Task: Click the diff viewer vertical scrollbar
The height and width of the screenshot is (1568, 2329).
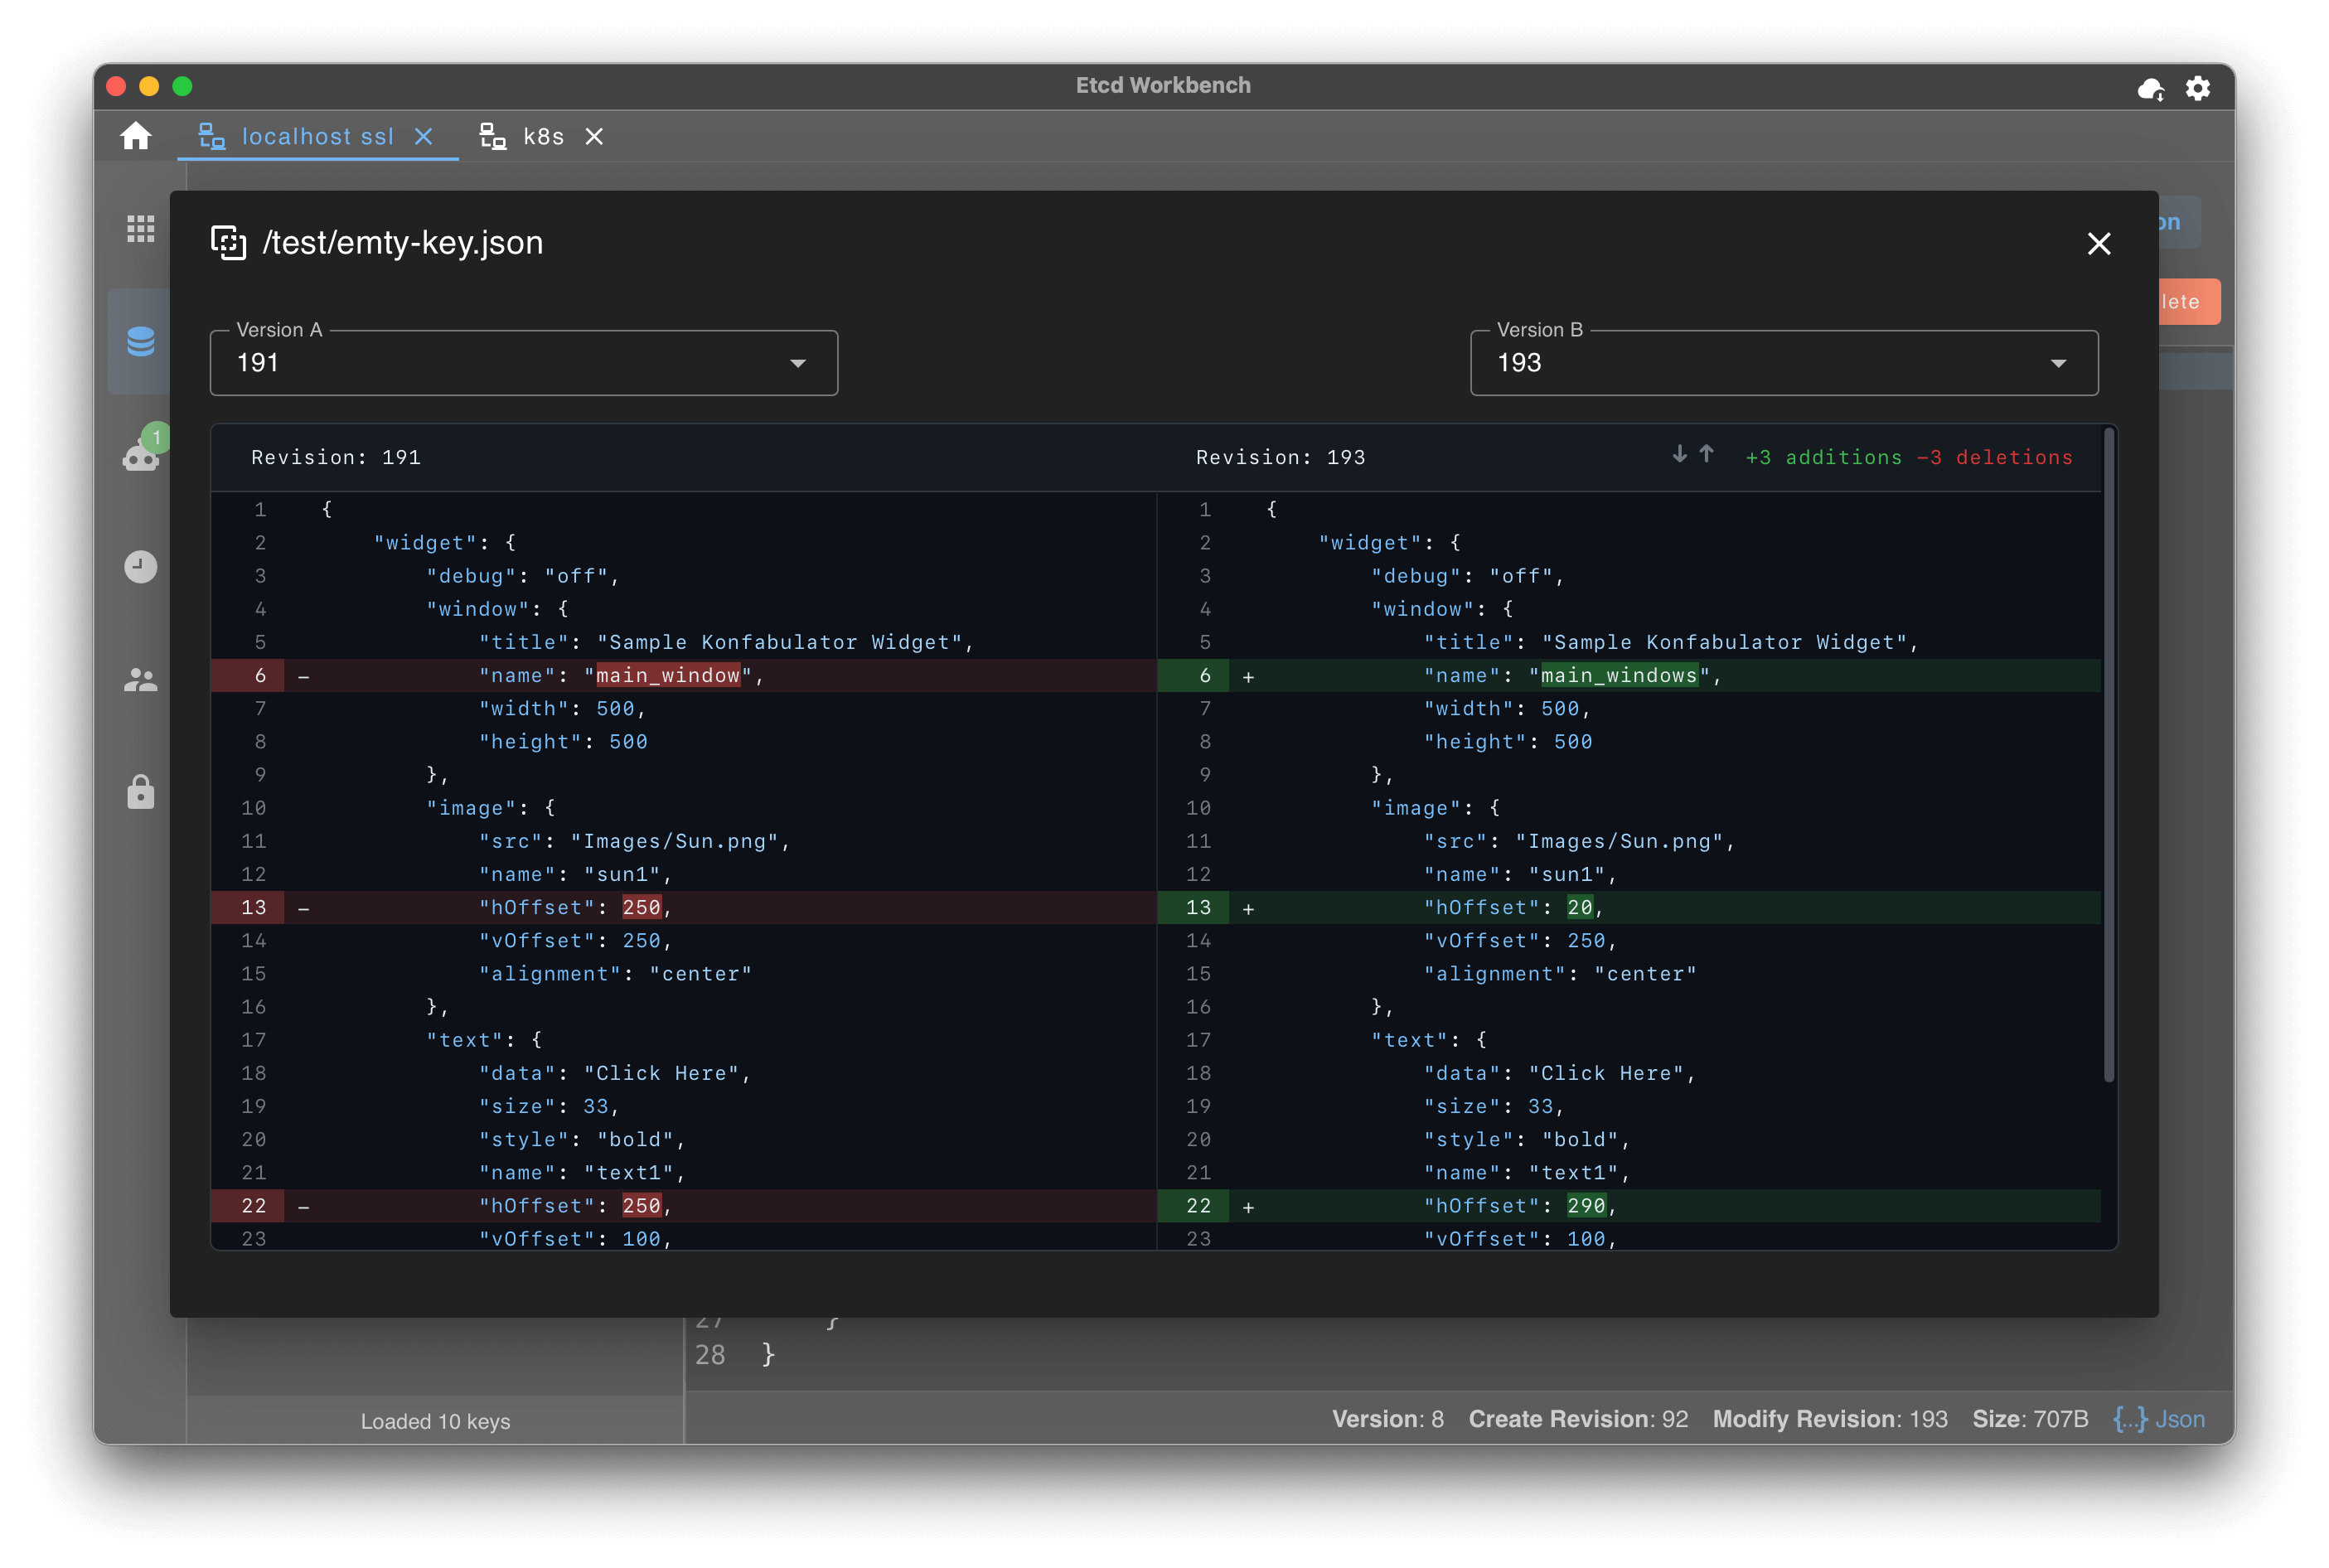Action: tap(2109, 755)
